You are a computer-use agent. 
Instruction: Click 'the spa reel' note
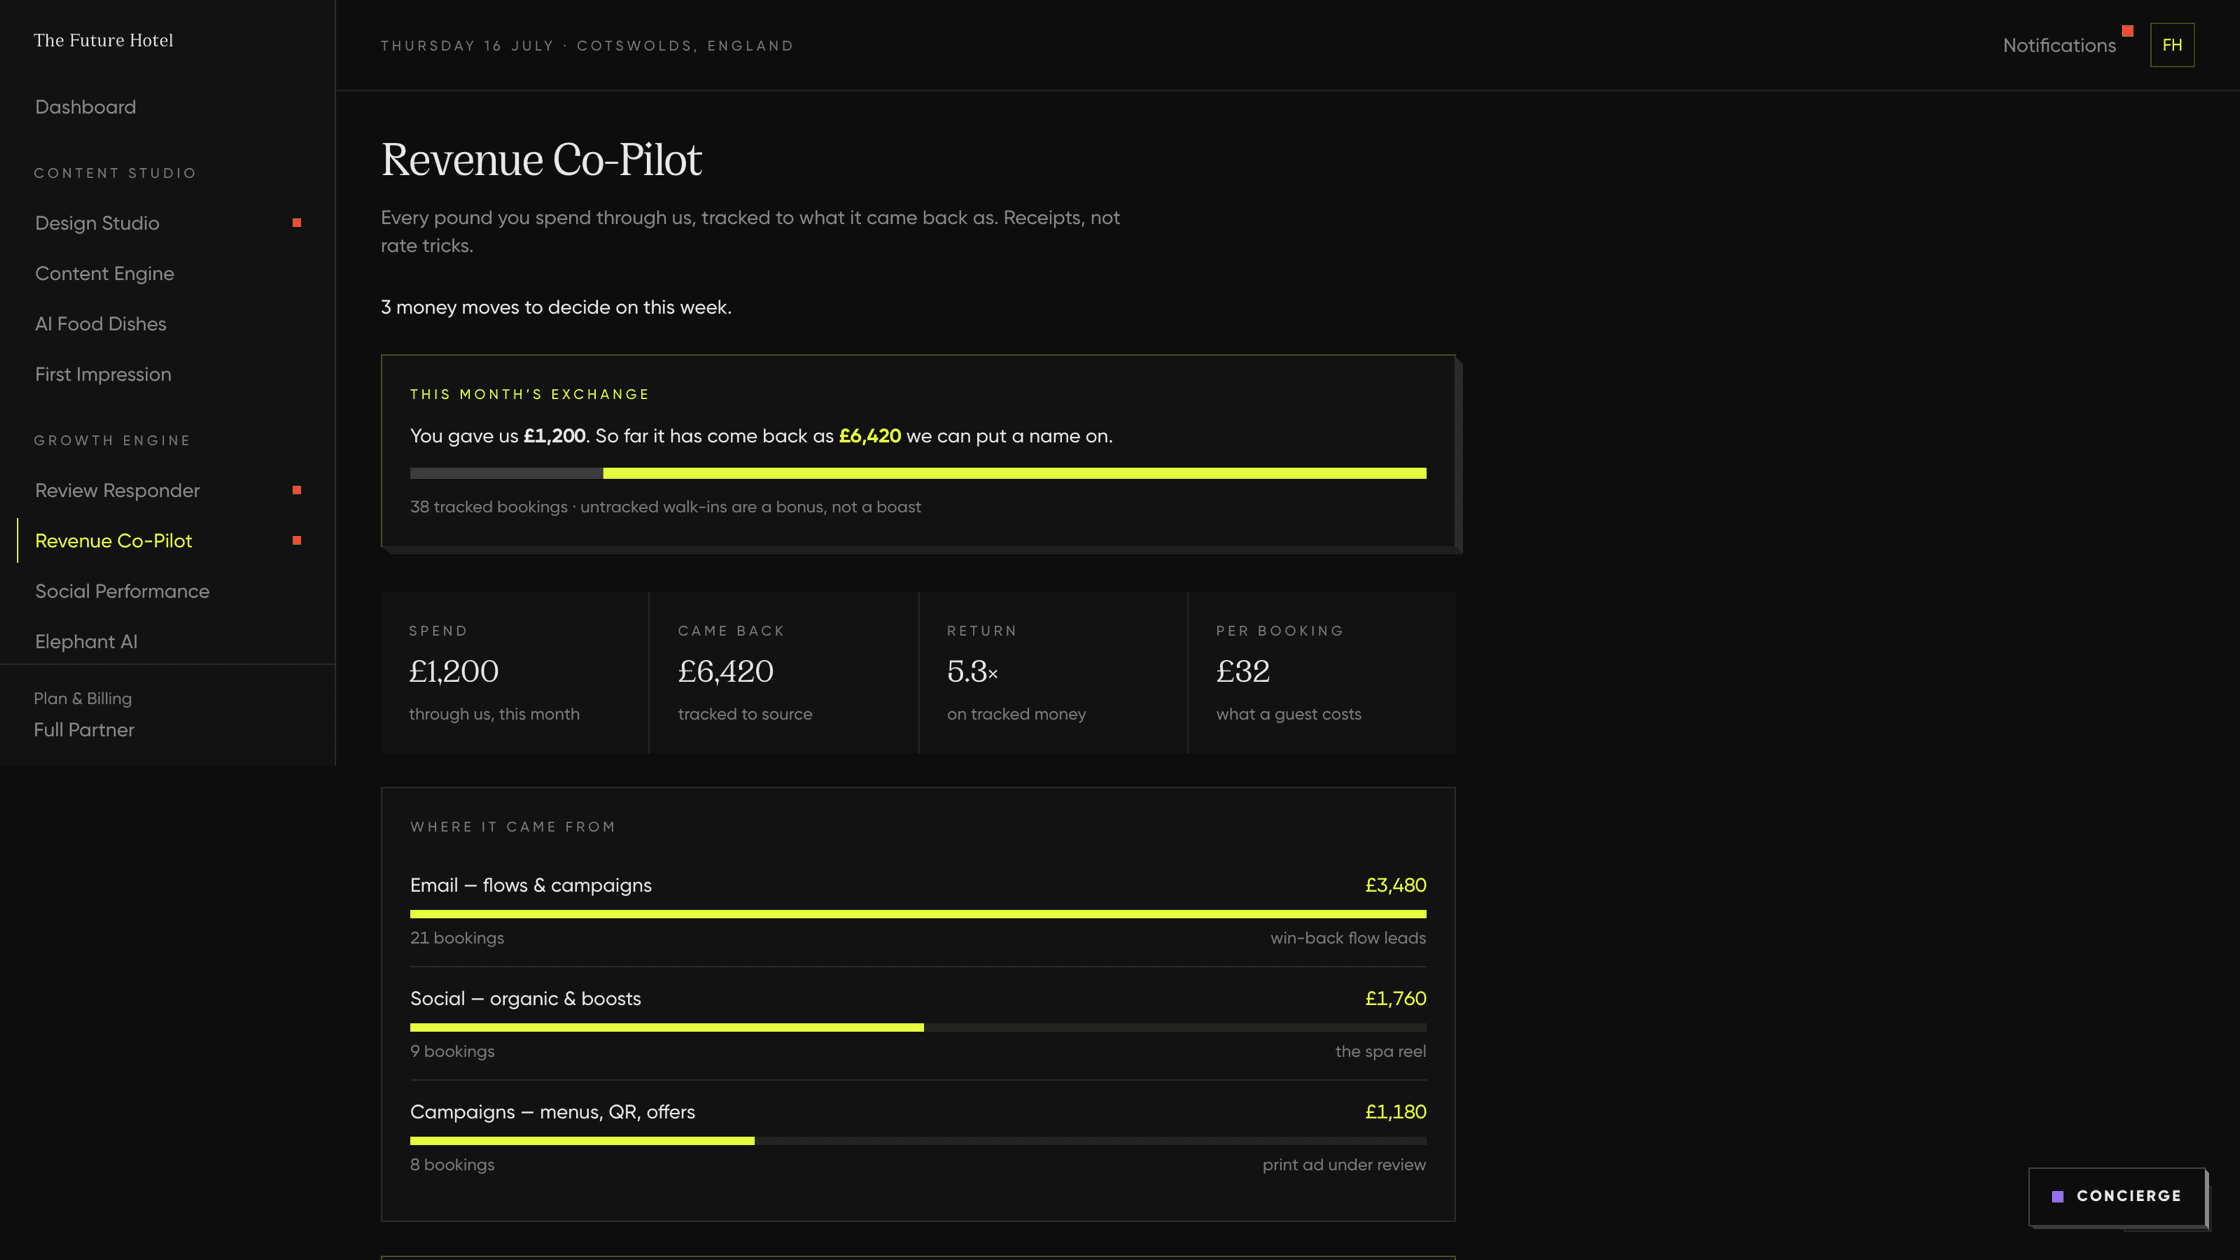pyautogui.click(x=1380, y=1051)
